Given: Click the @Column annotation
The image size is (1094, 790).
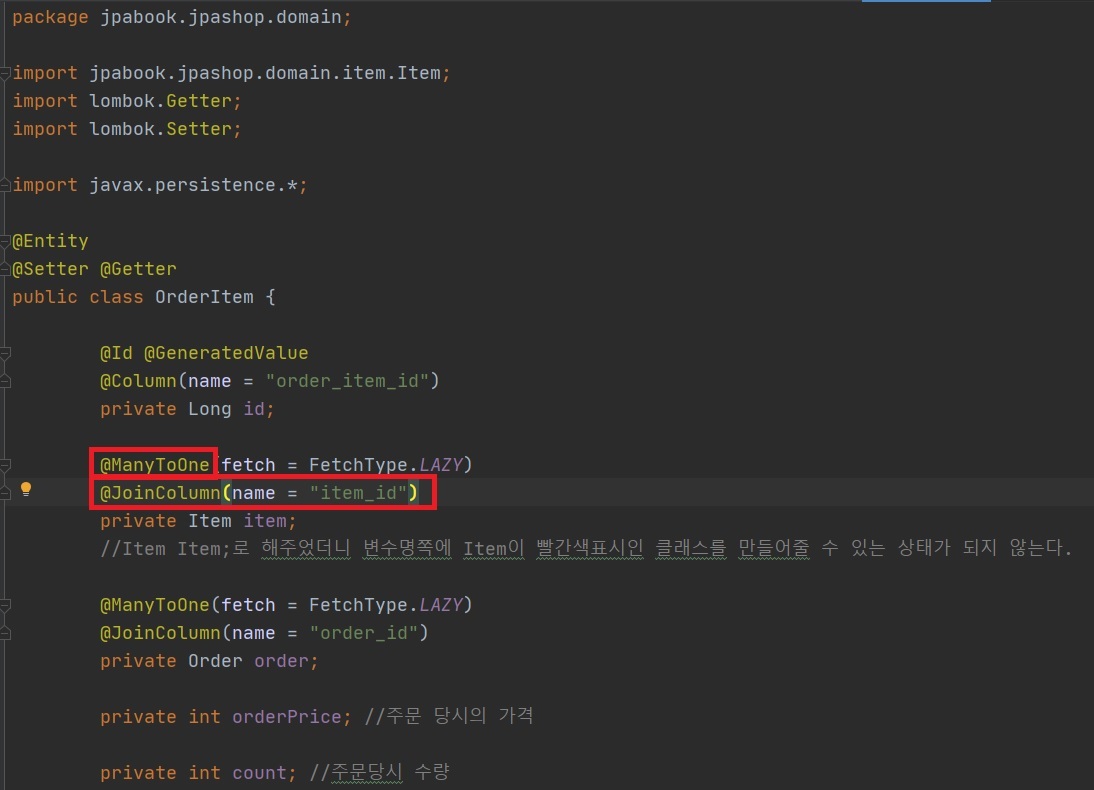Looking at the screenshot, I should click(x=138, y=381).
